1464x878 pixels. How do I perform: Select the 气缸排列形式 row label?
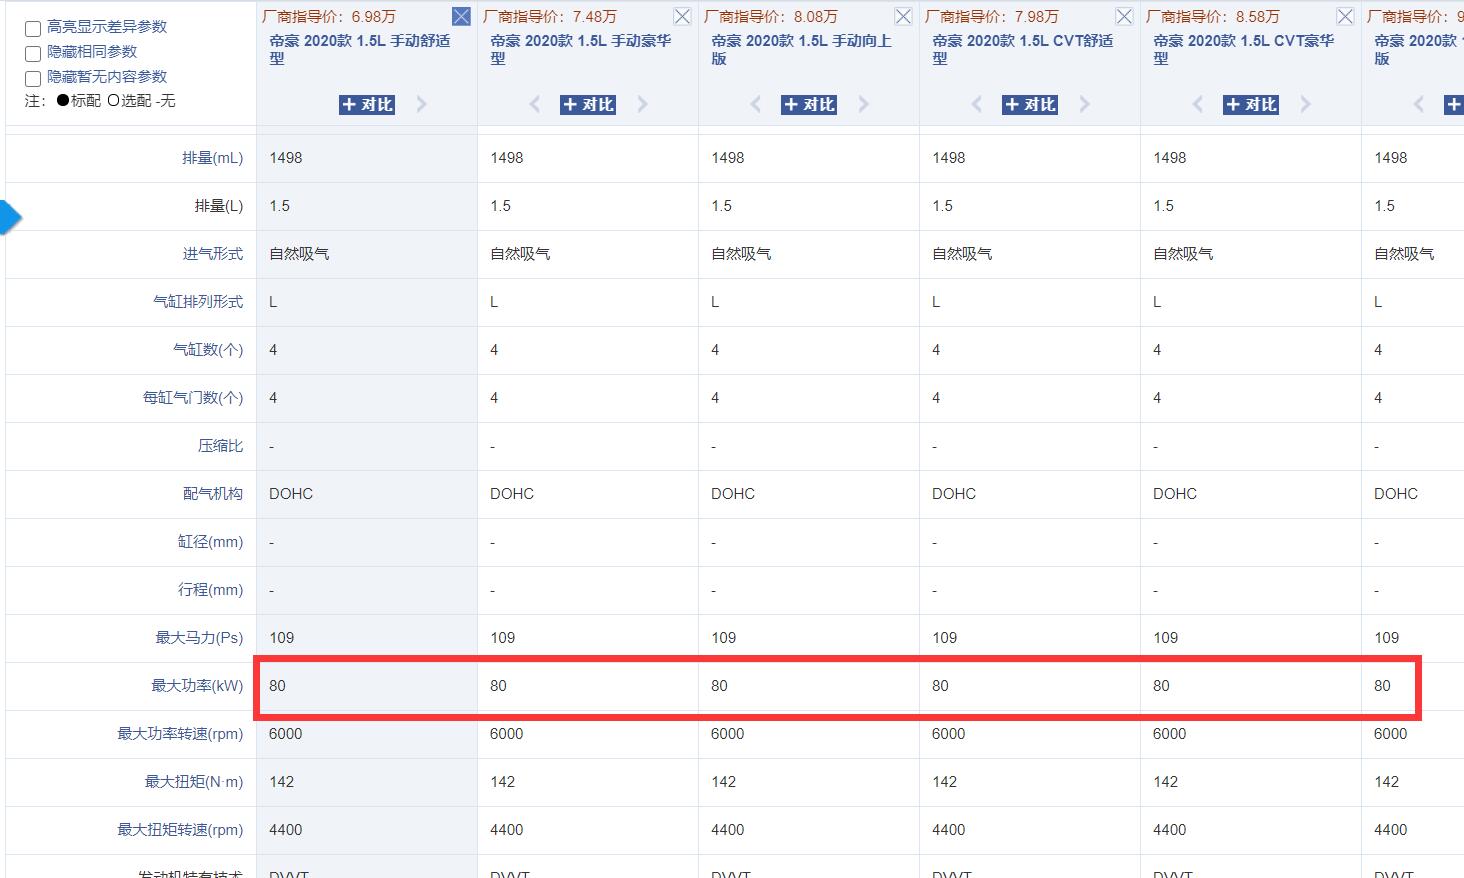[x=197, y=302]
